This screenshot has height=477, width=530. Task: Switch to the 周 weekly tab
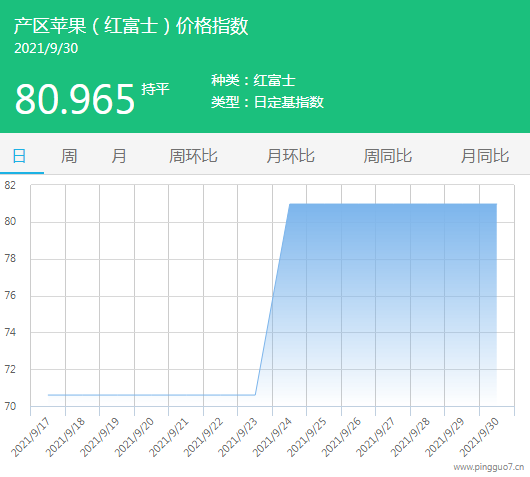(x=69, y=156)
